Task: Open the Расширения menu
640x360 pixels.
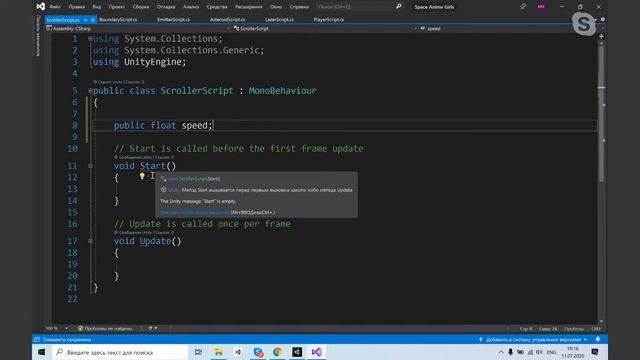Action: 248,7
